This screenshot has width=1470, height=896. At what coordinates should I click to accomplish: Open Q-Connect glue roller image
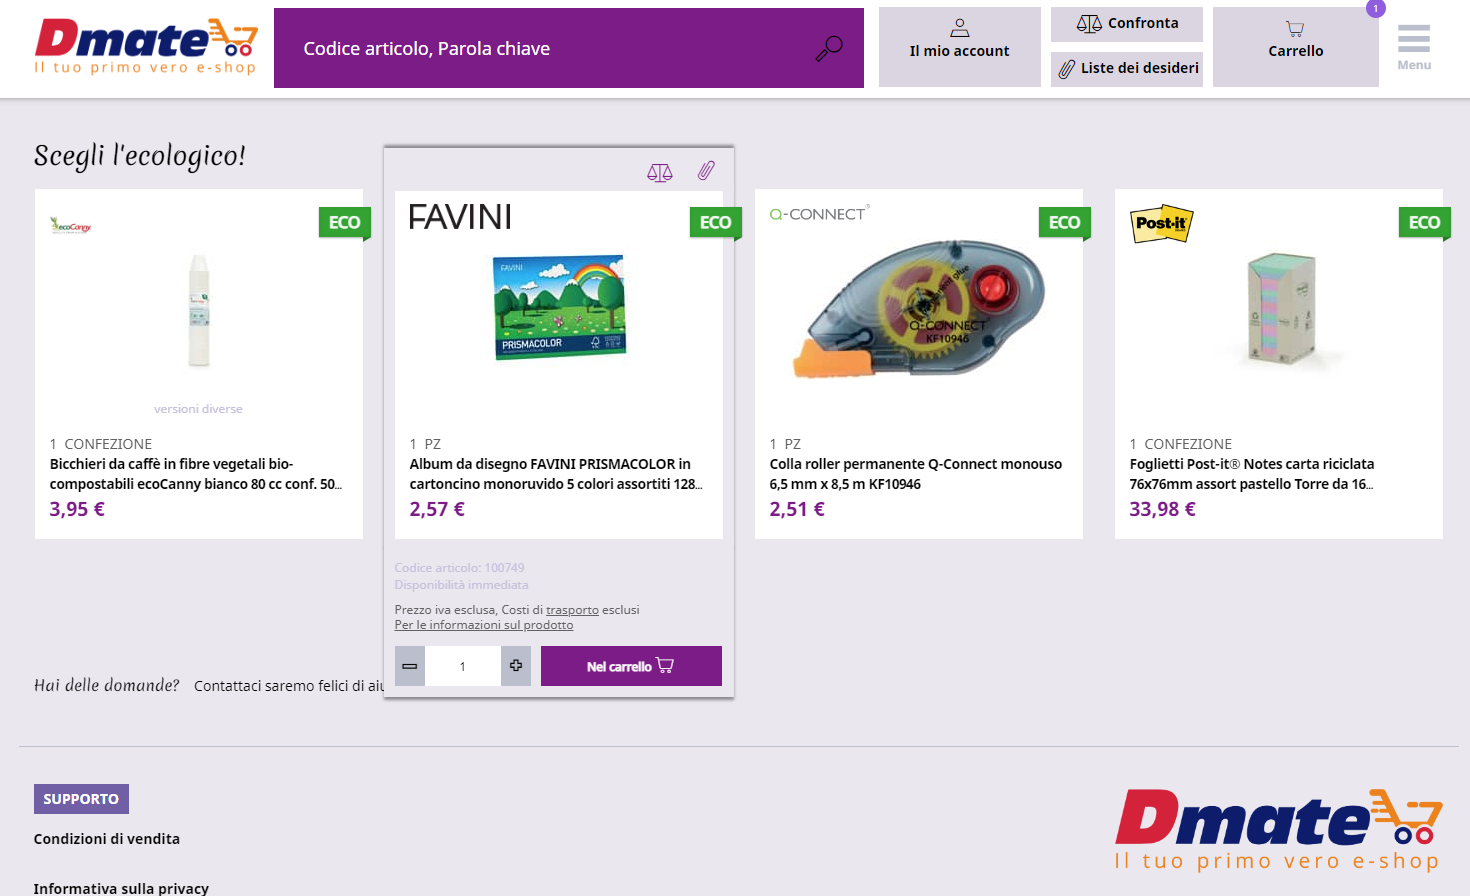(x=919, y=308)
